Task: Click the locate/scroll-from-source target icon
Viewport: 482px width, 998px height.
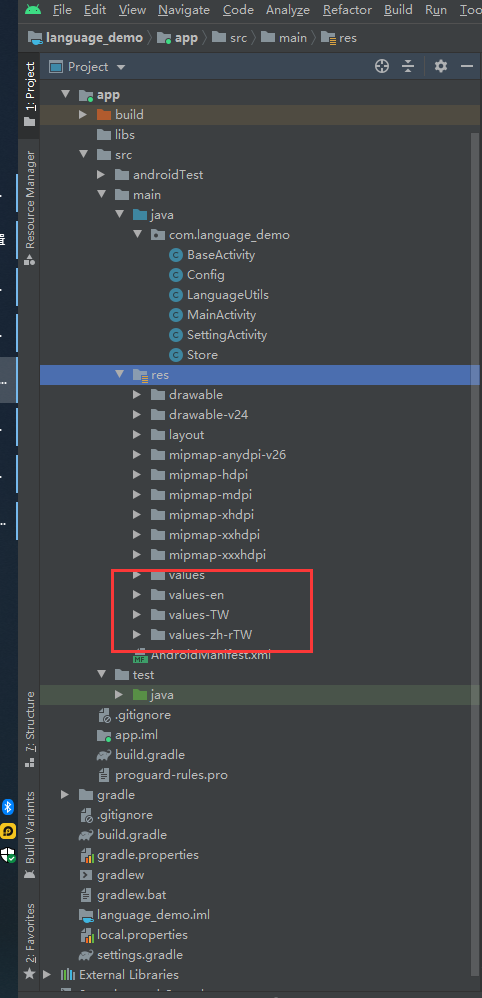Action: pyautogui.click(x=382, y=66)
